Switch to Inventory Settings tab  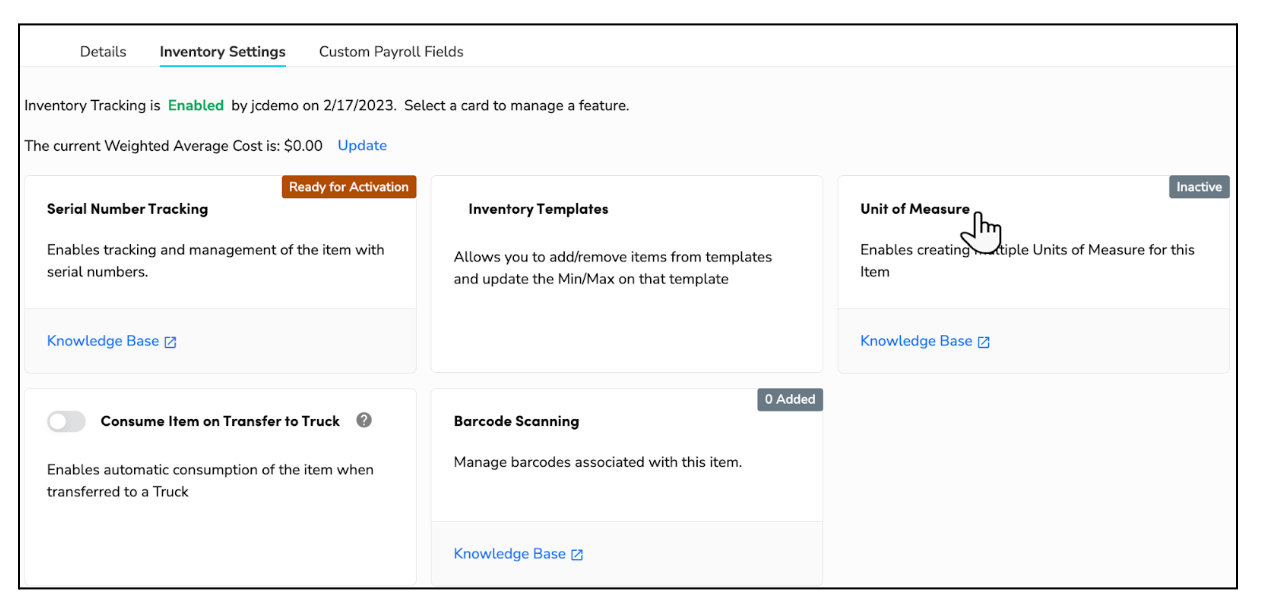(x=222, y=51)
